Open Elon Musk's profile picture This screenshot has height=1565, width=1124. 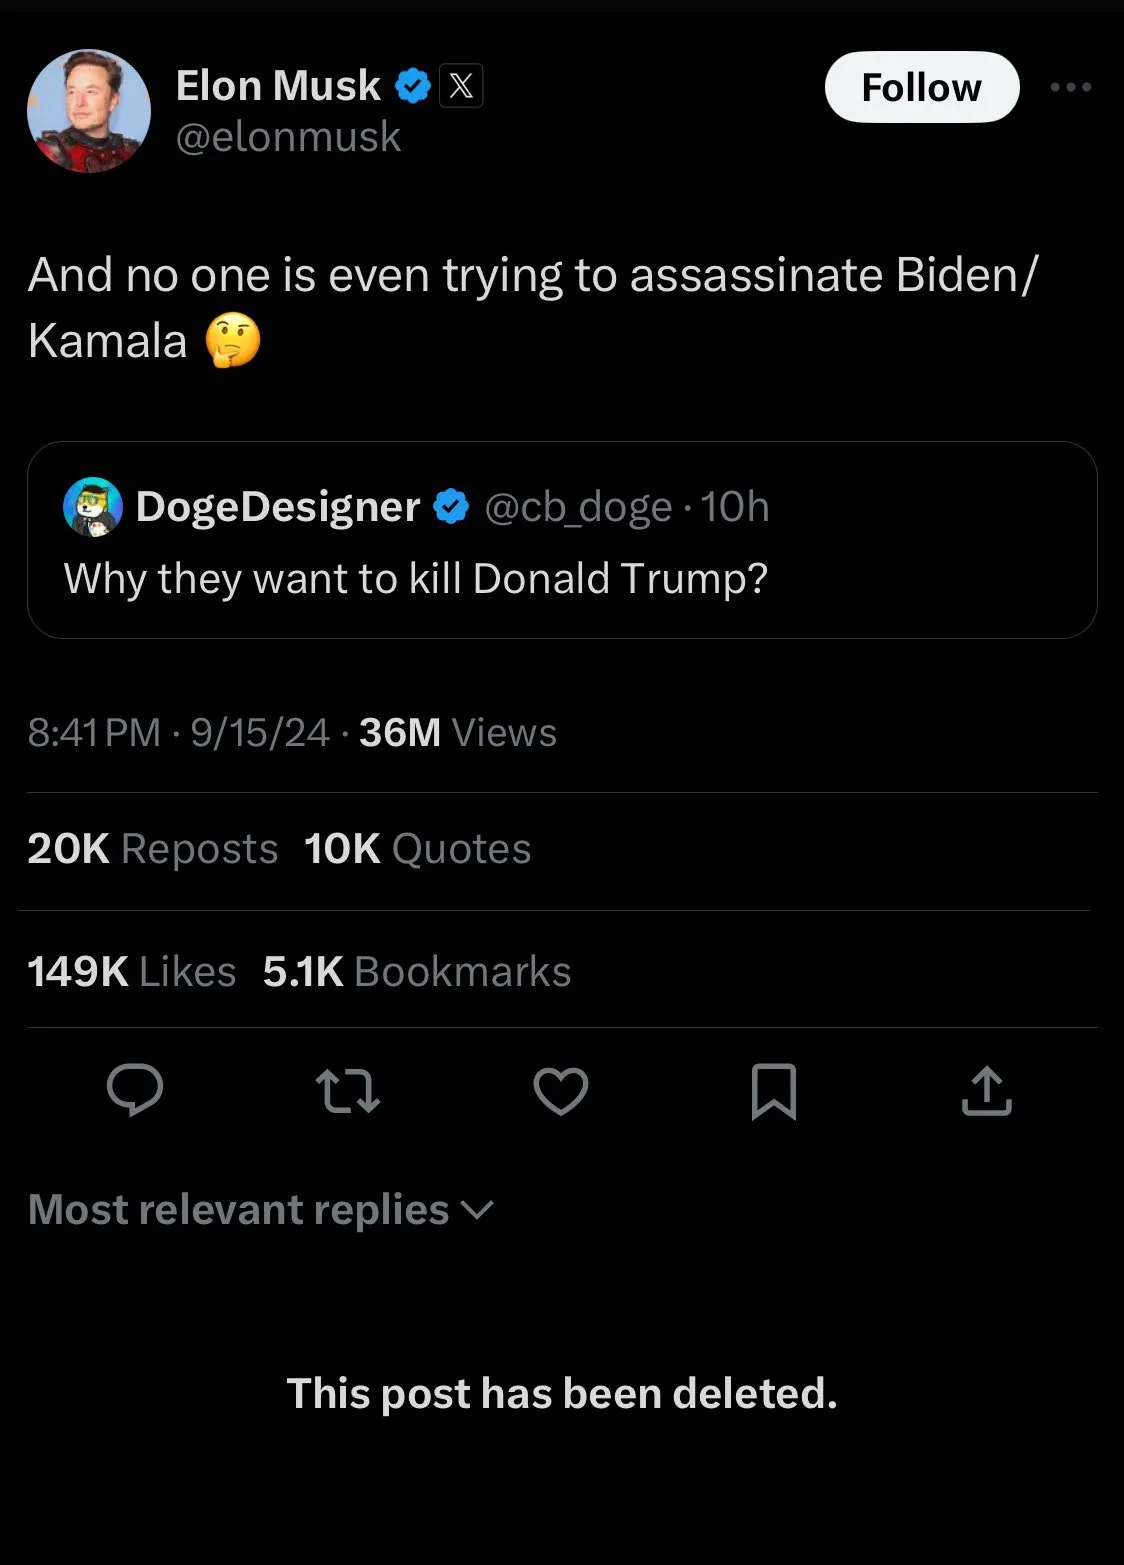(88, 111)
